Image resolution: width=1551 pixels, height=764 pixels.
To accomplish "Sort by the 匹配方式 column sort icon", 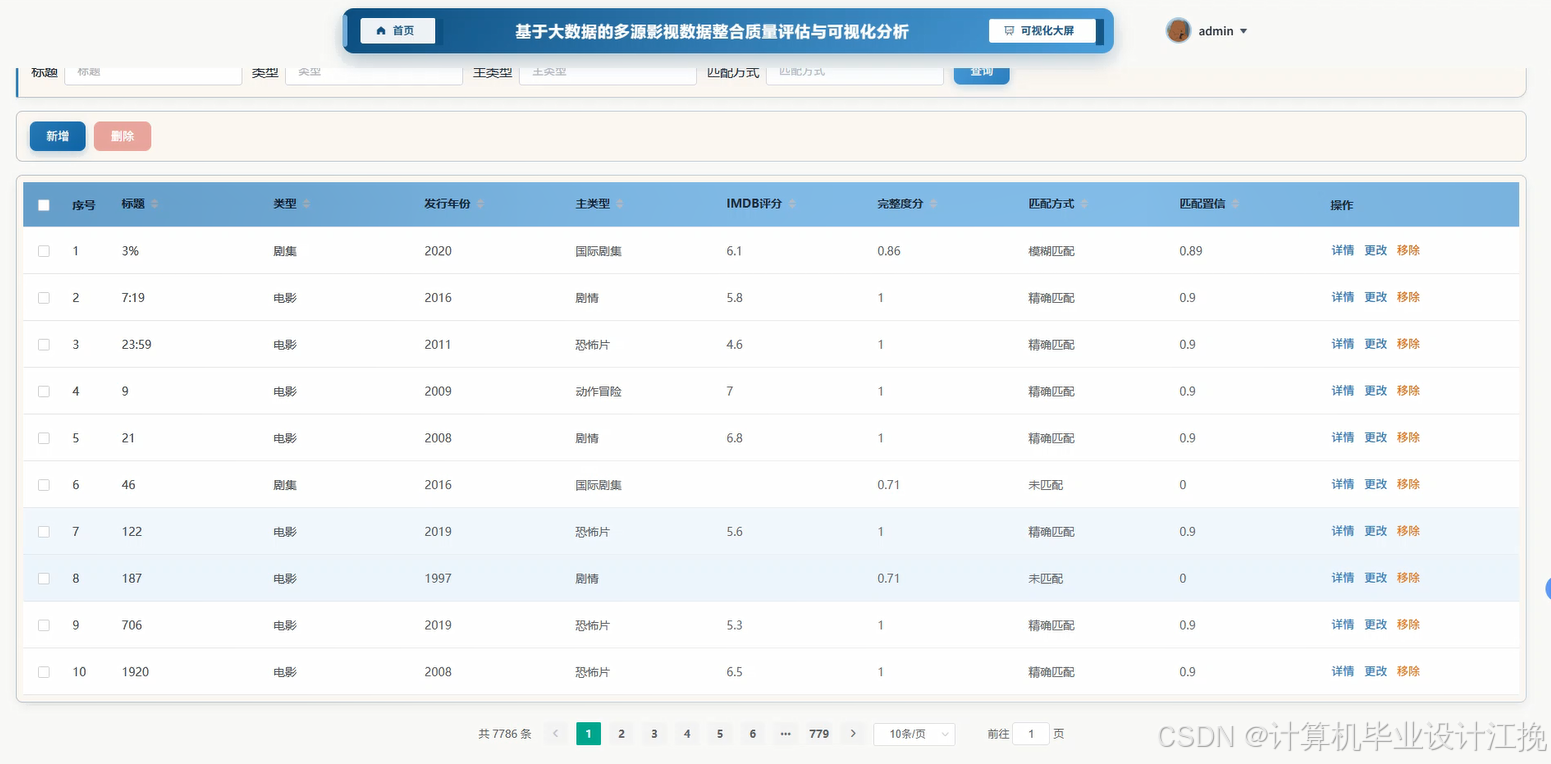I will click(x=1084, y=204).
